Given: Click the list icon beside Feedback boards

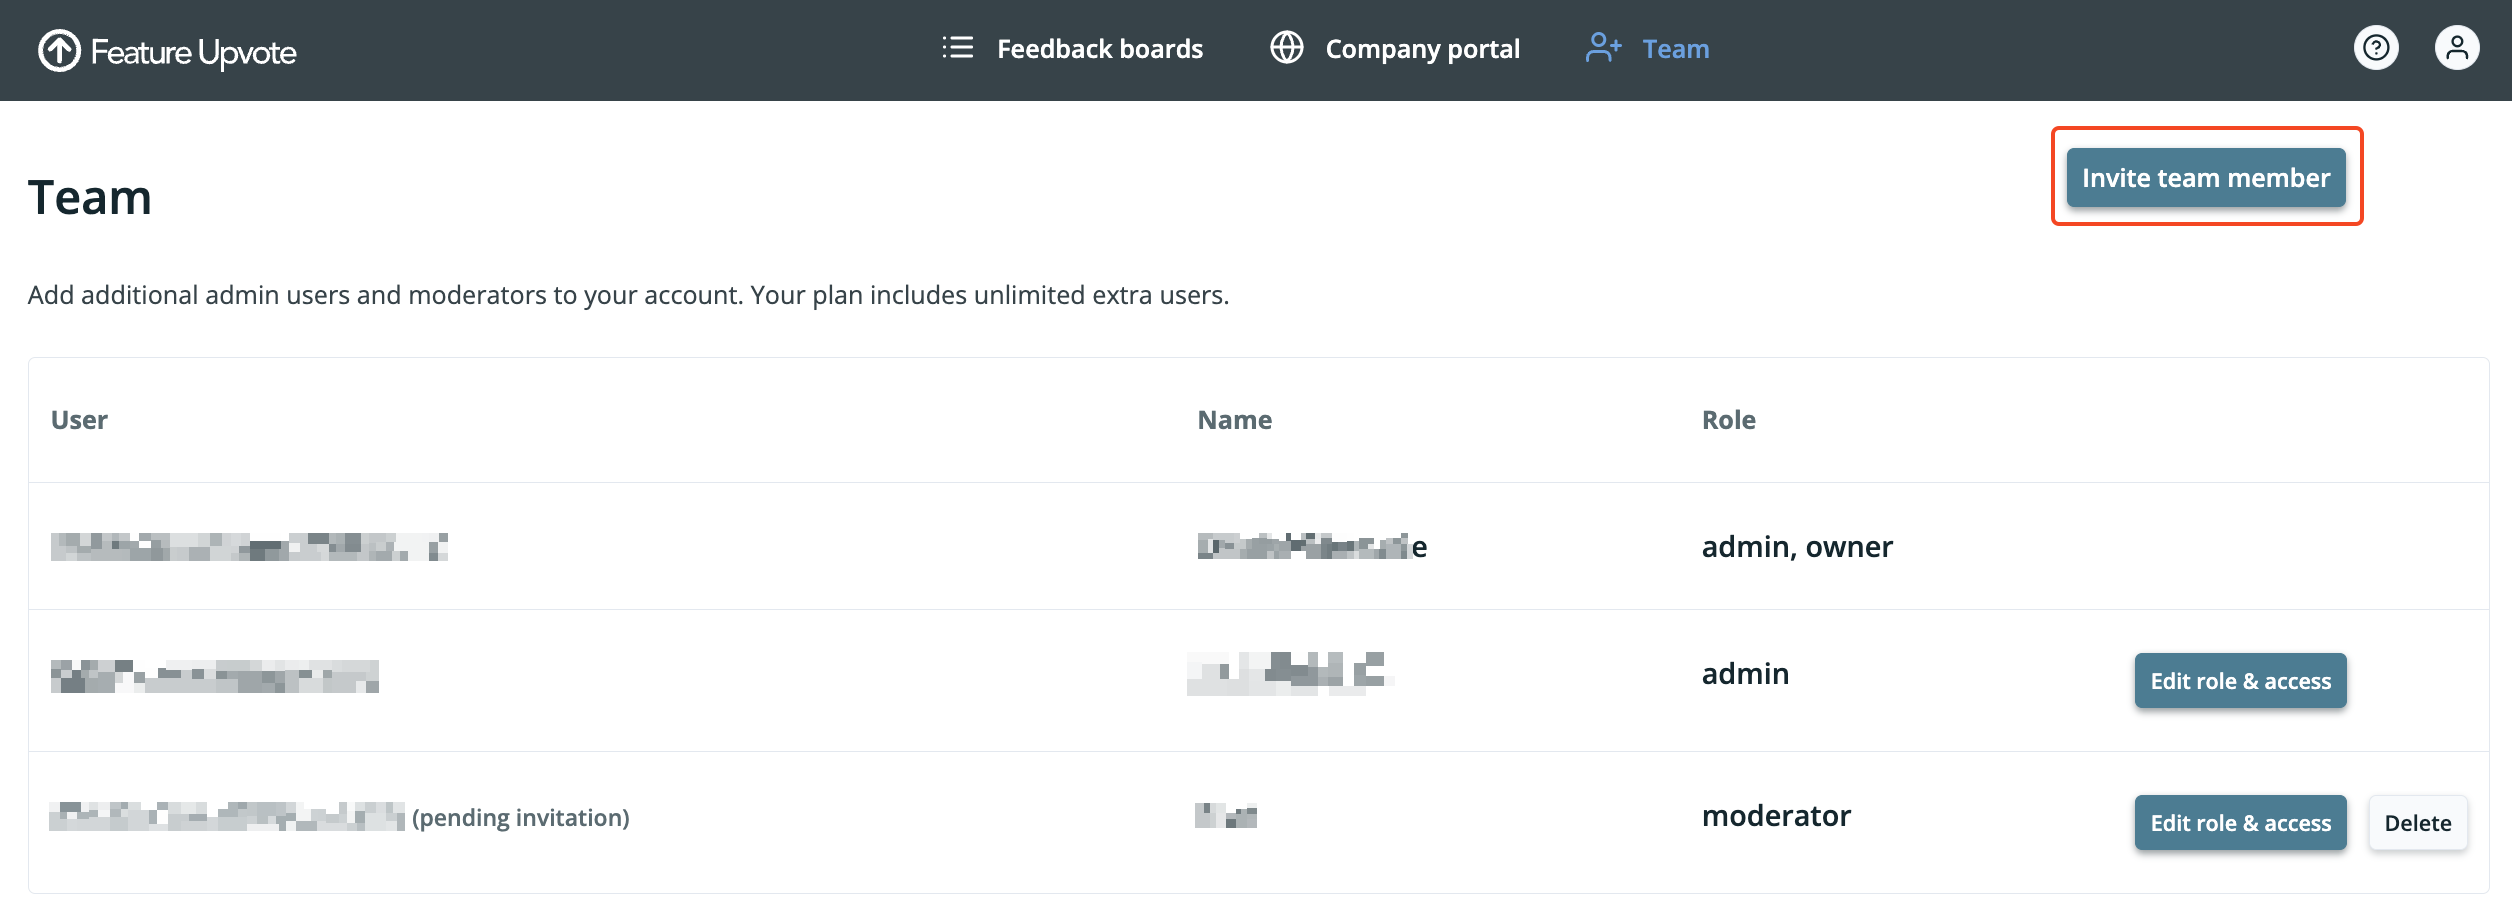Looking at the screenshot, I should pyautogui.click(x=957, y=48).
